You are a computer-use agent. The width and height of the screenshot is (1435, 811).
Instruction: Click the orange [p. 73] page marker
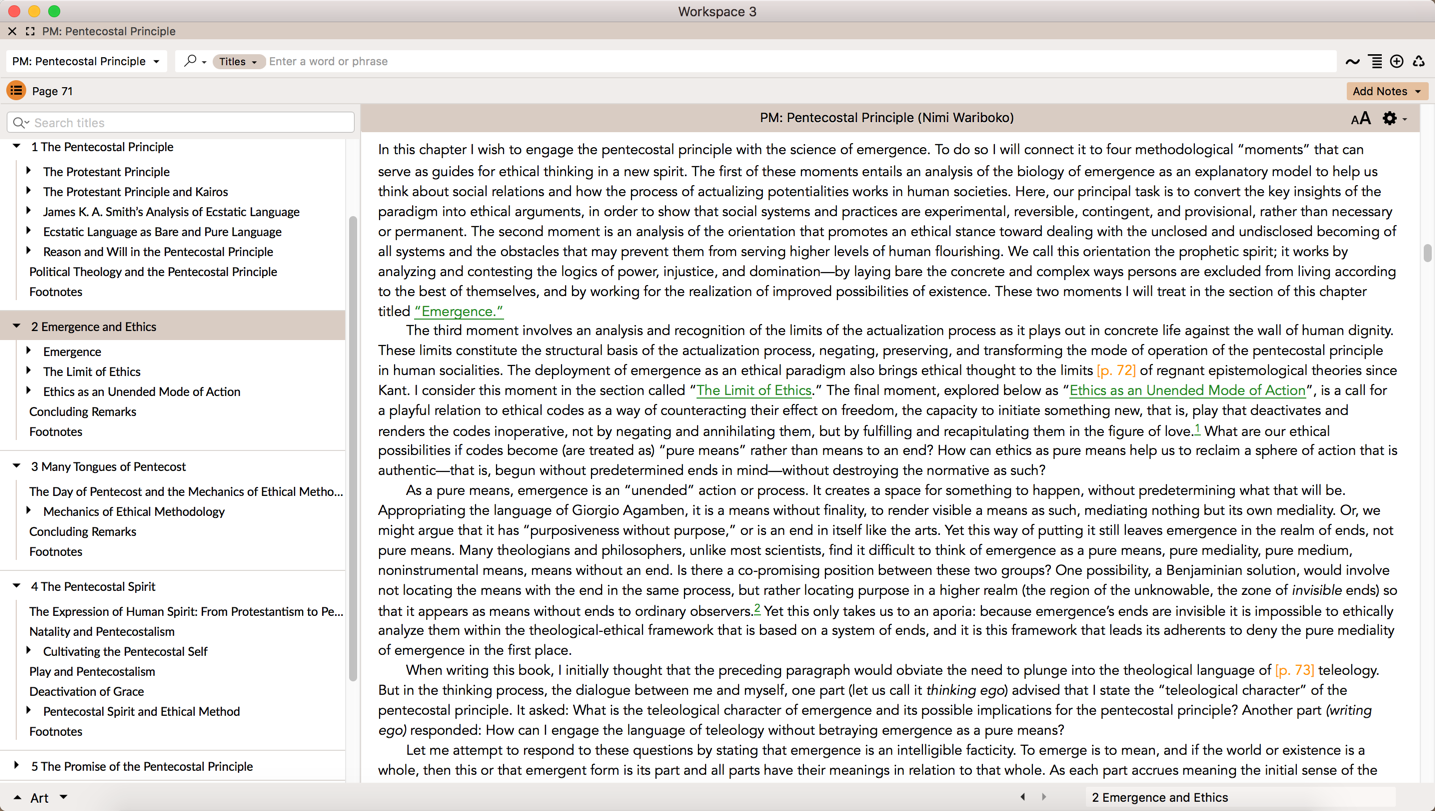click(x=1295, y=671)
